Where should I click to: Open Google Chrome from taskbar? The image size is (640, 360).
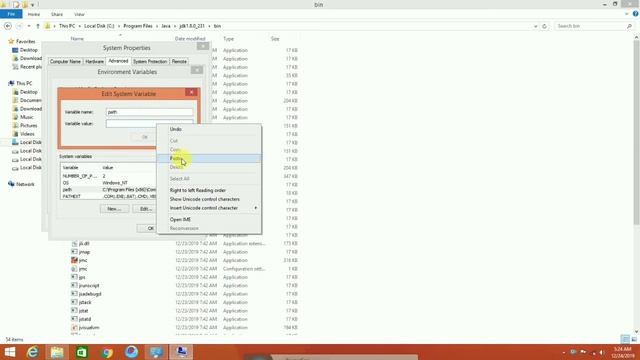[x=107, y=352]
